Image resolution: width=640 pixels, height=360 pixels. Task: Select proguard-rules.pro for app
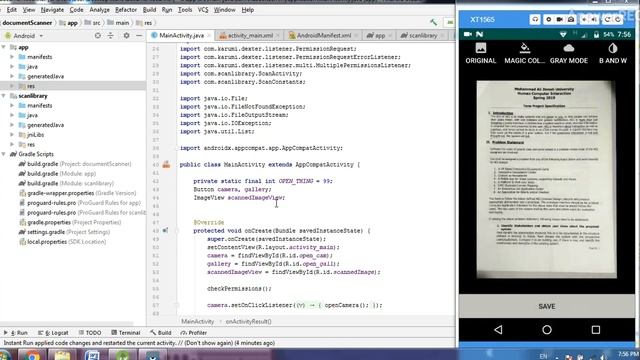click(x=80, y=203)
